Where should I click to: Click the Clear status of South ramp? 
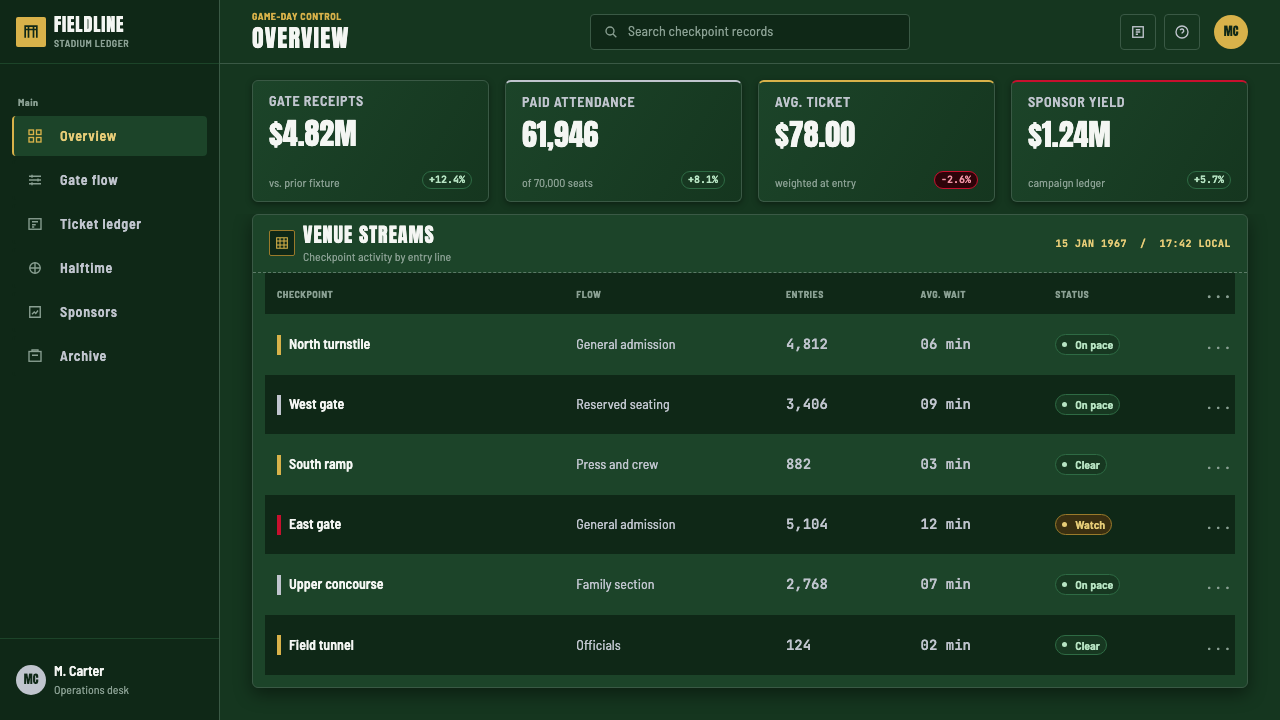(x=1081, y=465)
